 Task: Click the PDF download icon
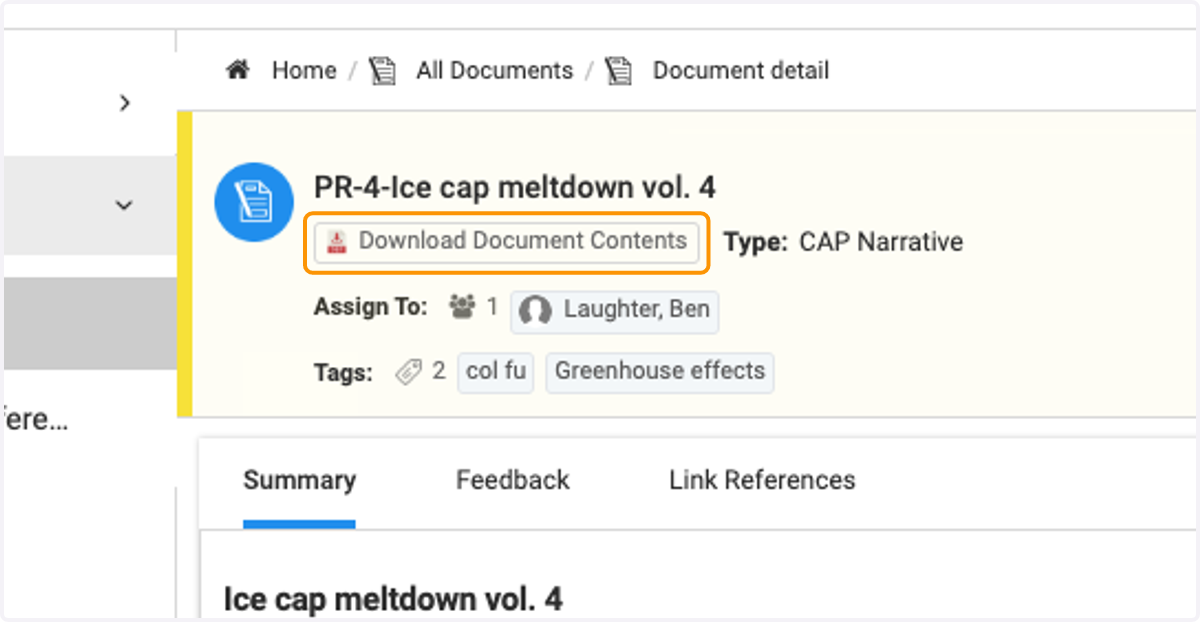[x=337, y=241]
